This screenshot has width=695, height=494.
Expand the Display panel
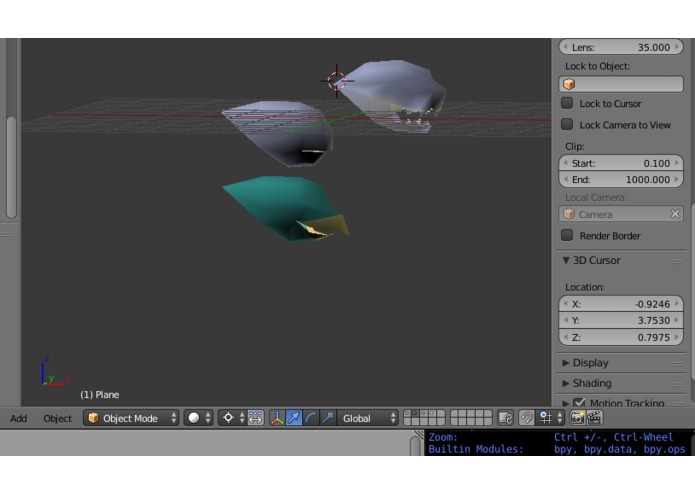coord(566,363)
